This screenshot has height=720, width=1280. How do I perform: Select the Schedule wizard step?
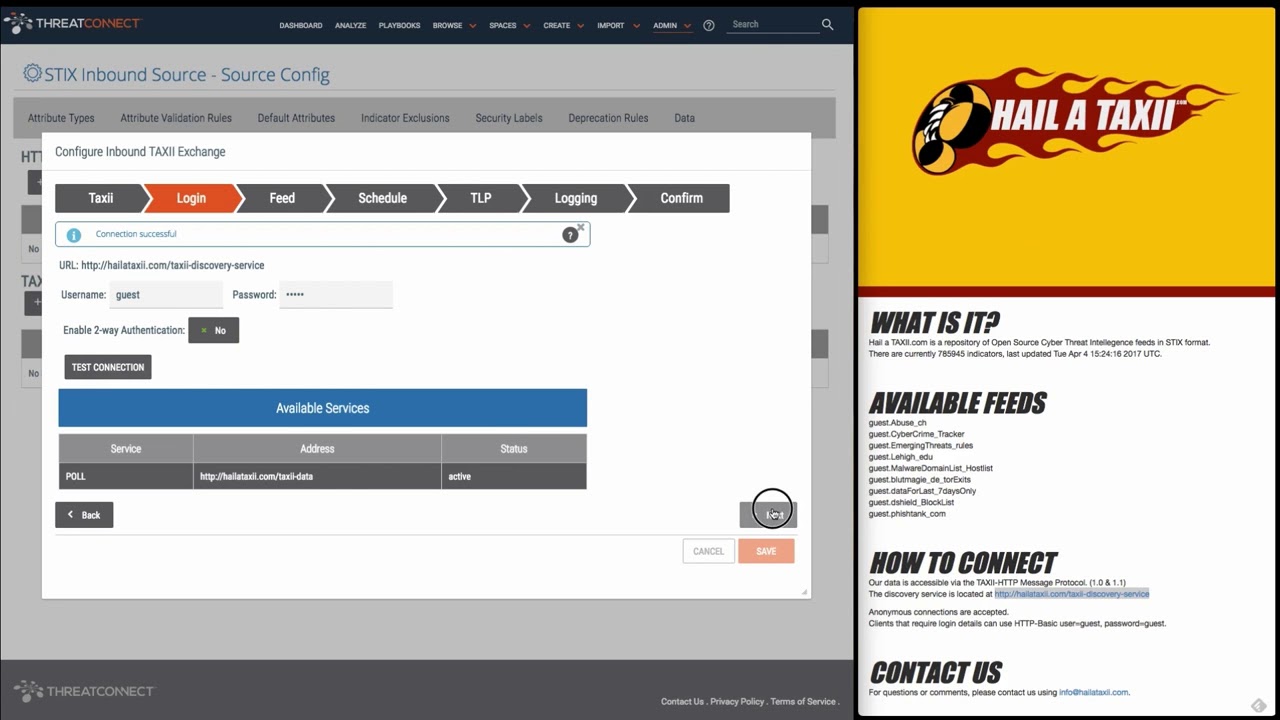pos(382,198)
